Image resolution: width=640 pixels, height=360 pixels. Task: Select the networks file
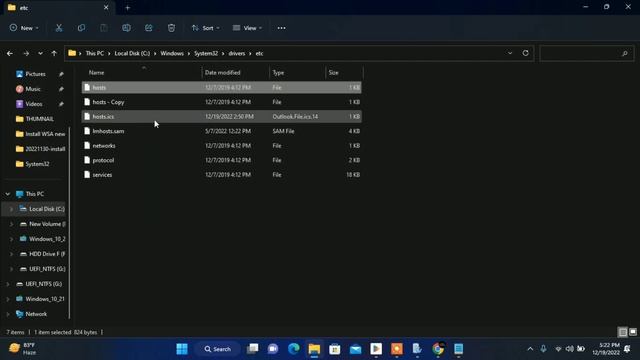[x=221, y=146]
